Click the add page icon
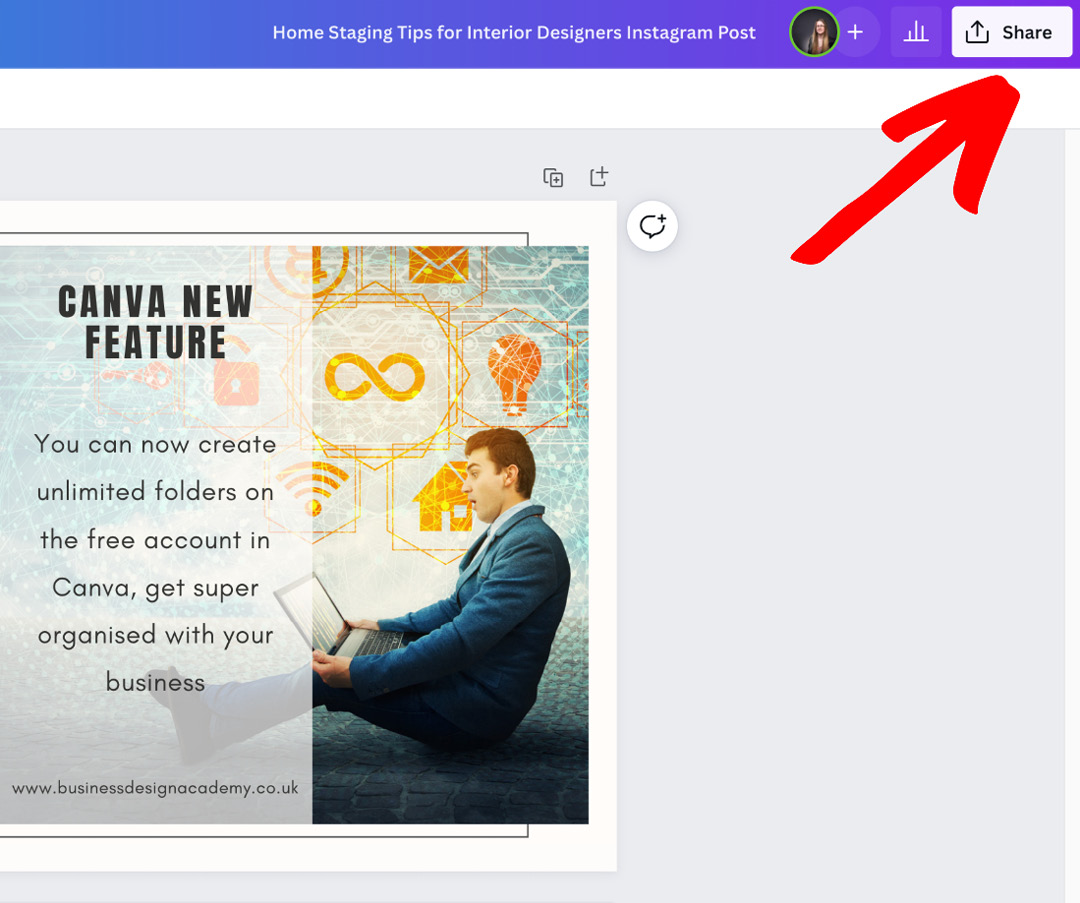This screenshot has height=903, width=1080. 598,177
